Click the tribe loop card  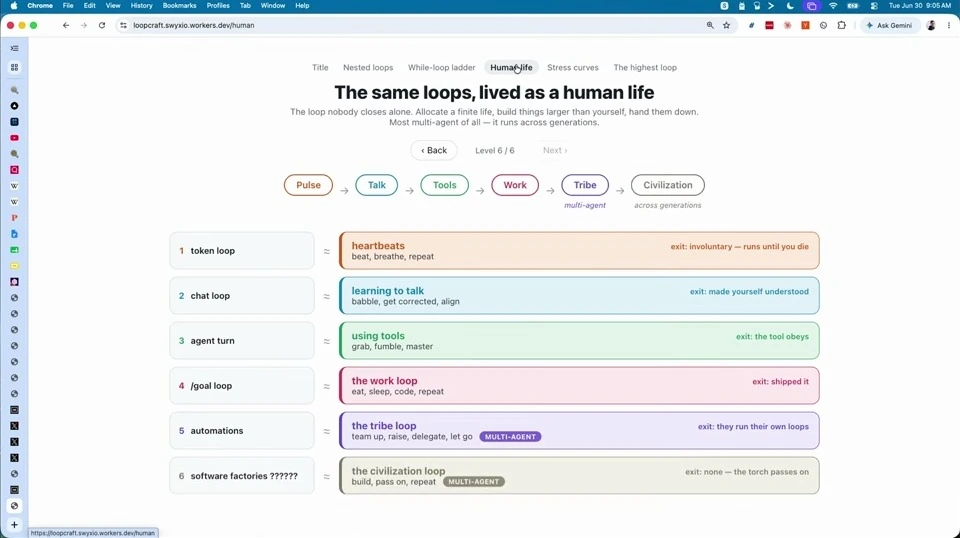coord(579,430)
